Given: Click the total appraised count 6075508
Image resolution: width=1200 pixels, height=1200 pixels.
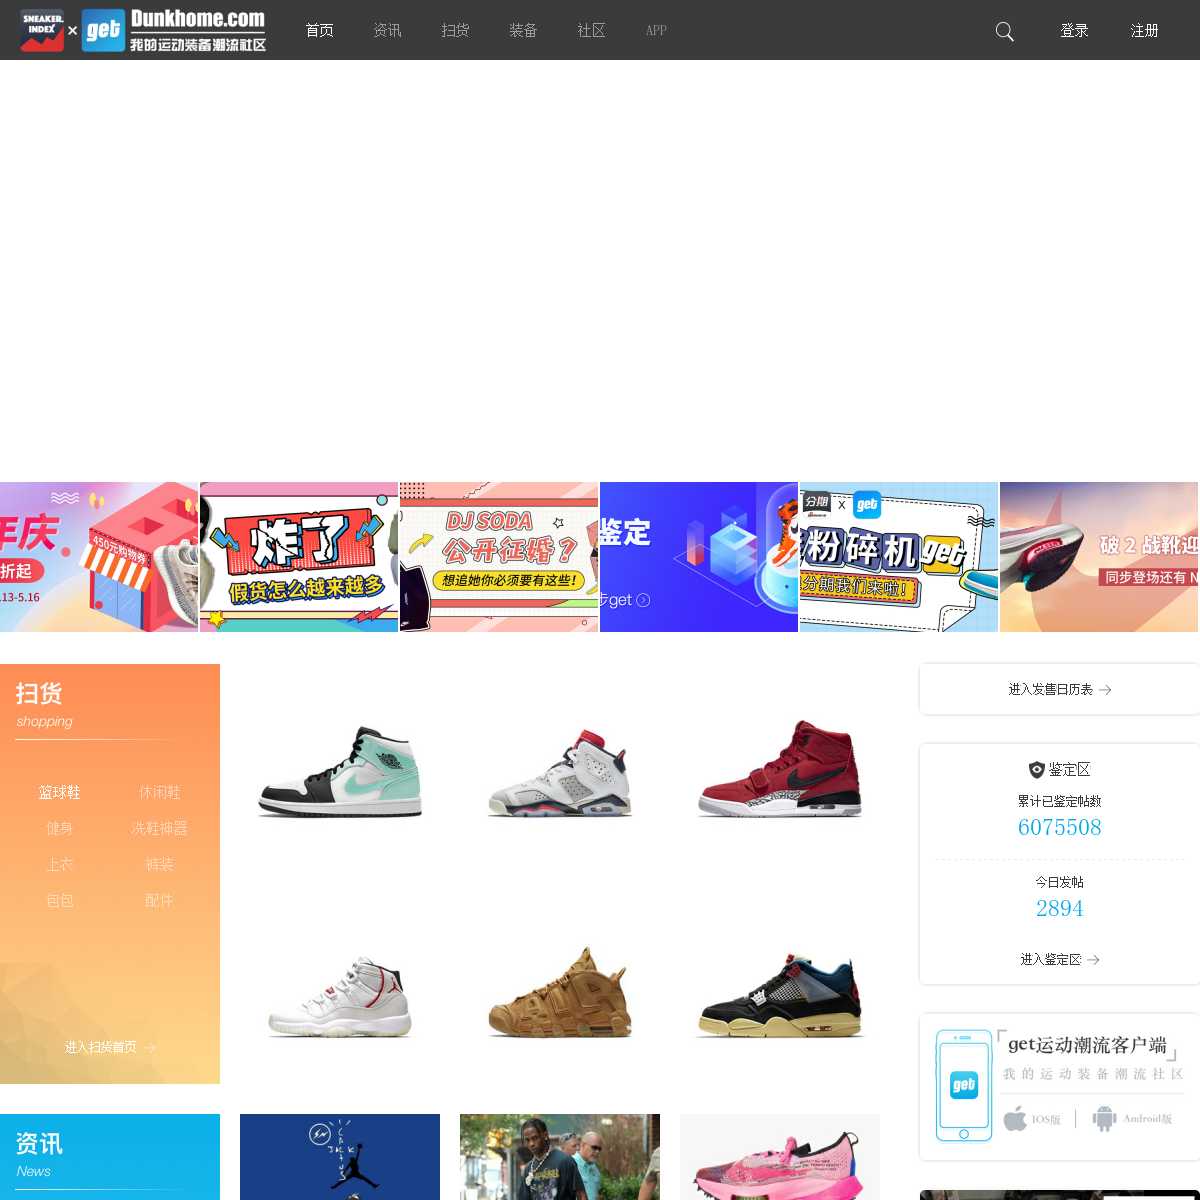Looking at the screenshot, I should tap(1060, 827).
